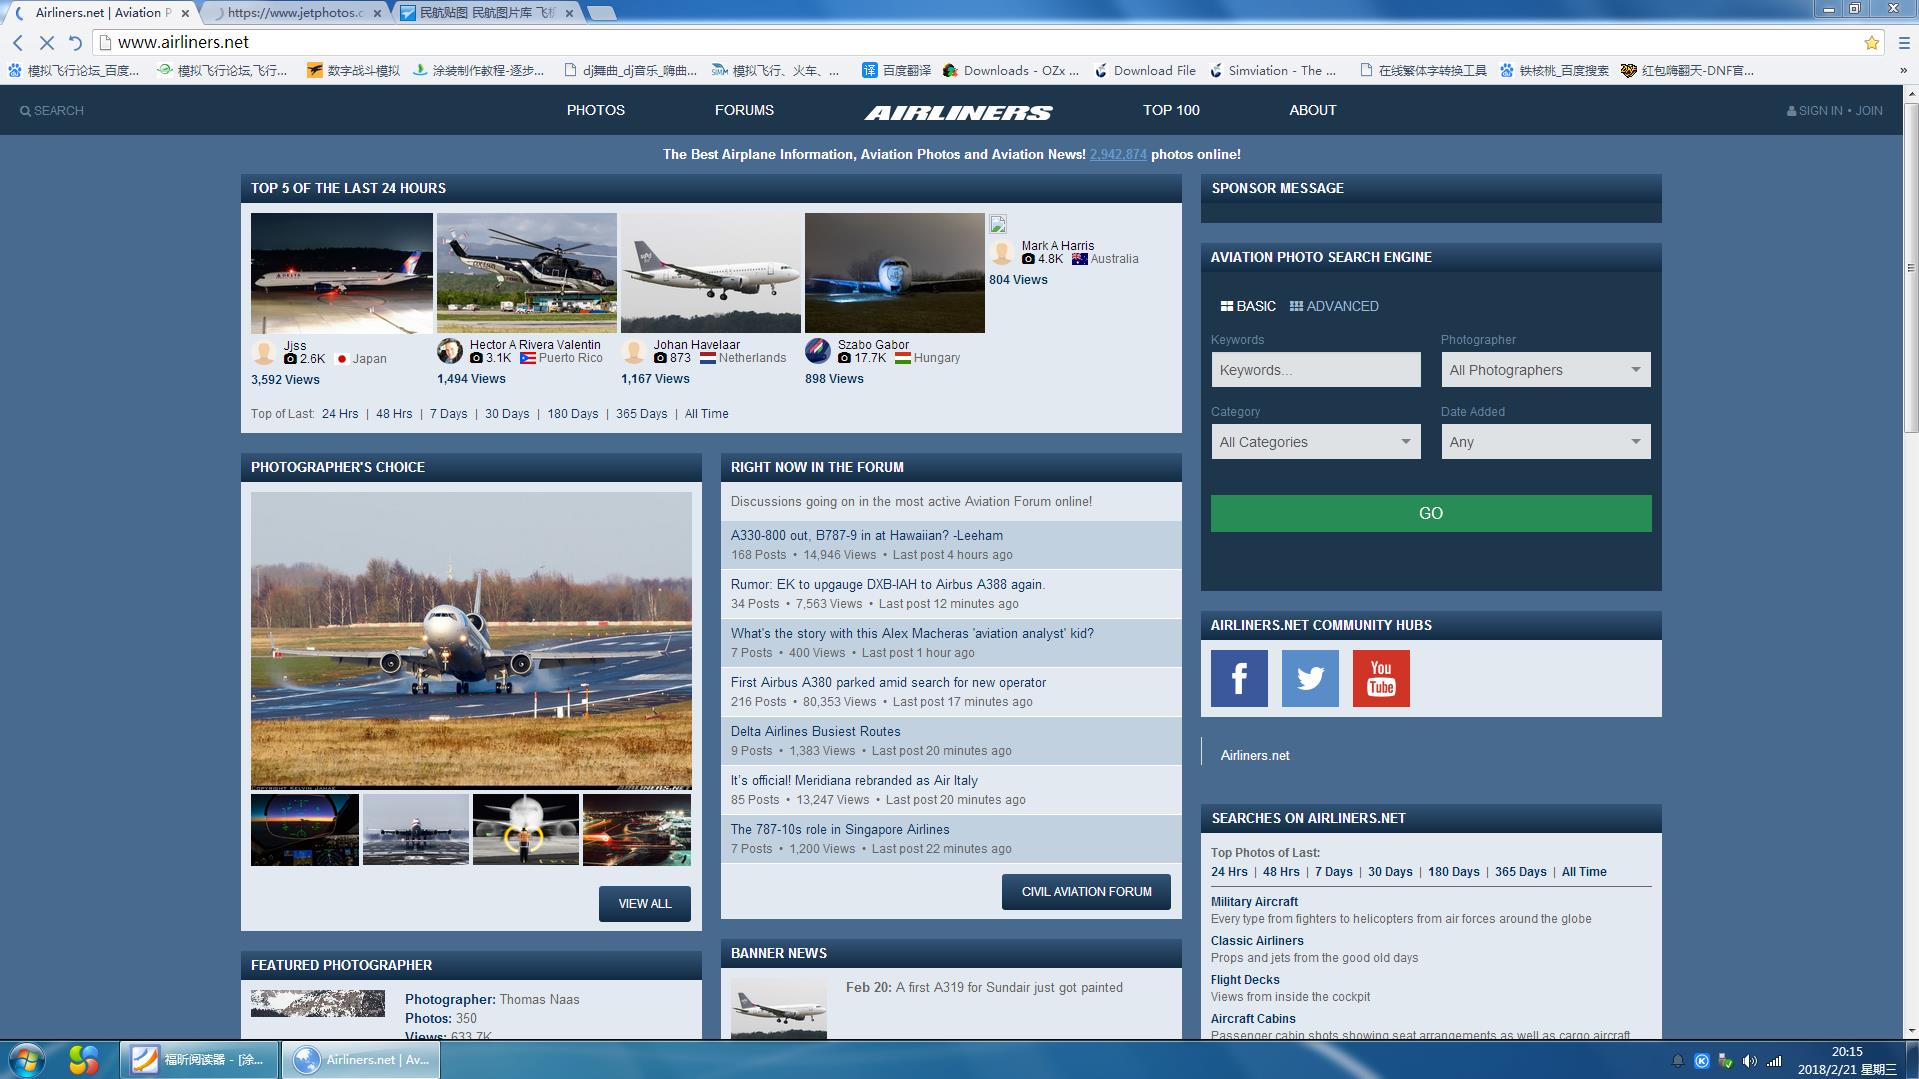Close the Airliners.net browser tab

point(185,13)
